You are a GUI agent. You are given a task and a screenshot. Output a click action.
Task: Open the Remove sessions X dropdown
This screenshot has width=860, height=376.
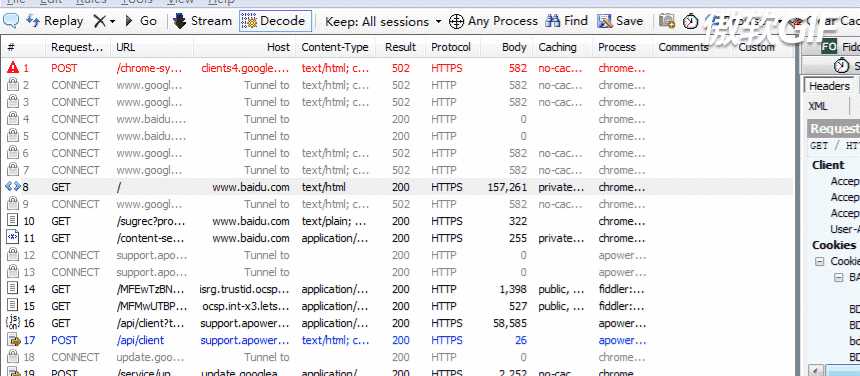coord(104,21)
